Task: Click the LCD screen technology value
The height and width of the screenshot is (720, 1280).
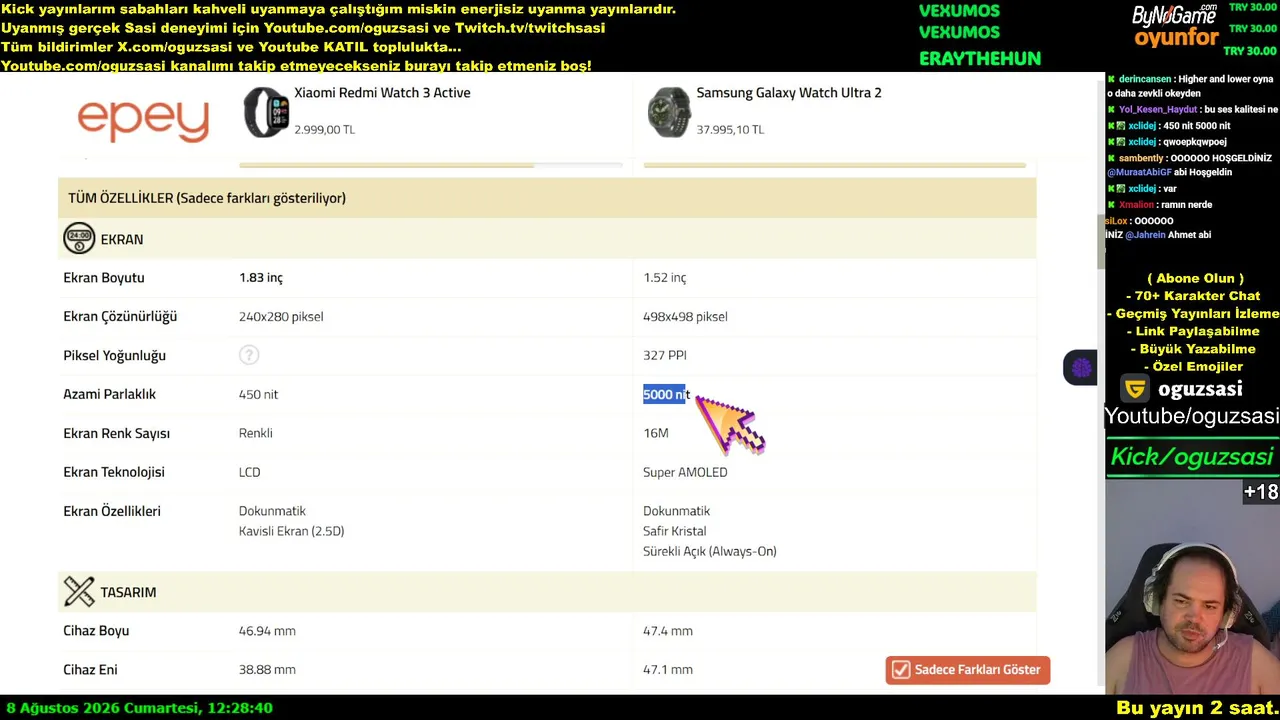Action: [250, 472]
